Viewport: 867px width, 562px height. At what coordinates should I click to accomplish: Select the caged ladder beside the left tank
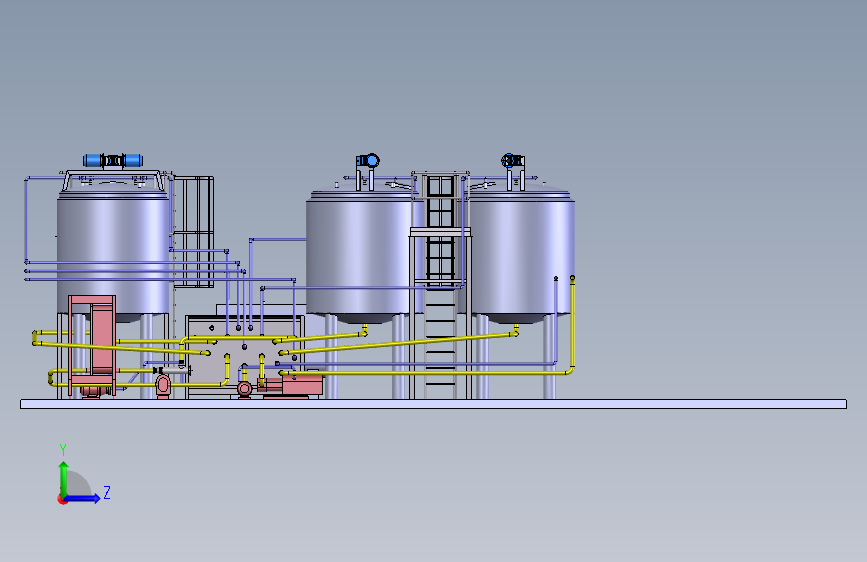[194, 231]
